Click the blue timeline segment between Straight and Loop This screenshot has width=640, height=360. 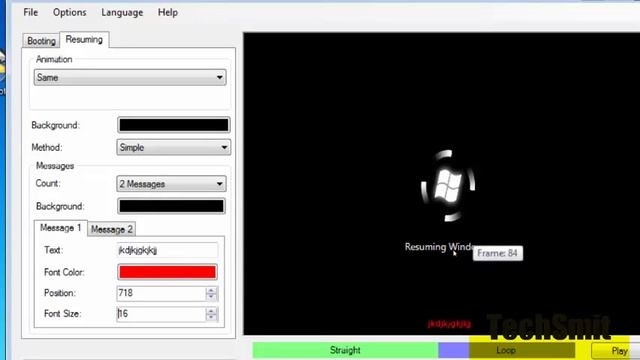point(454,350)
